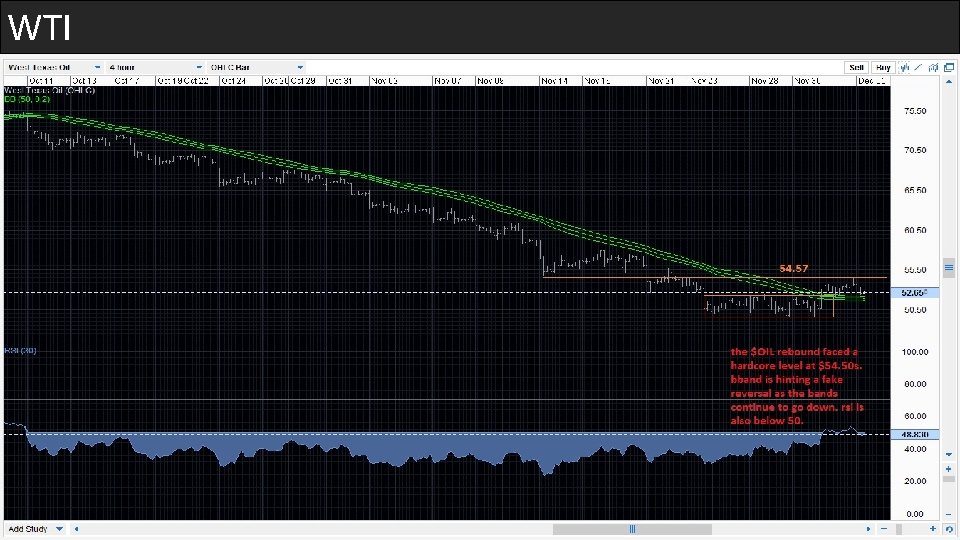Click the 100.00 RSI axis label
The width and height of the screenshot is (960, 540).
click(x=915, y=352)
